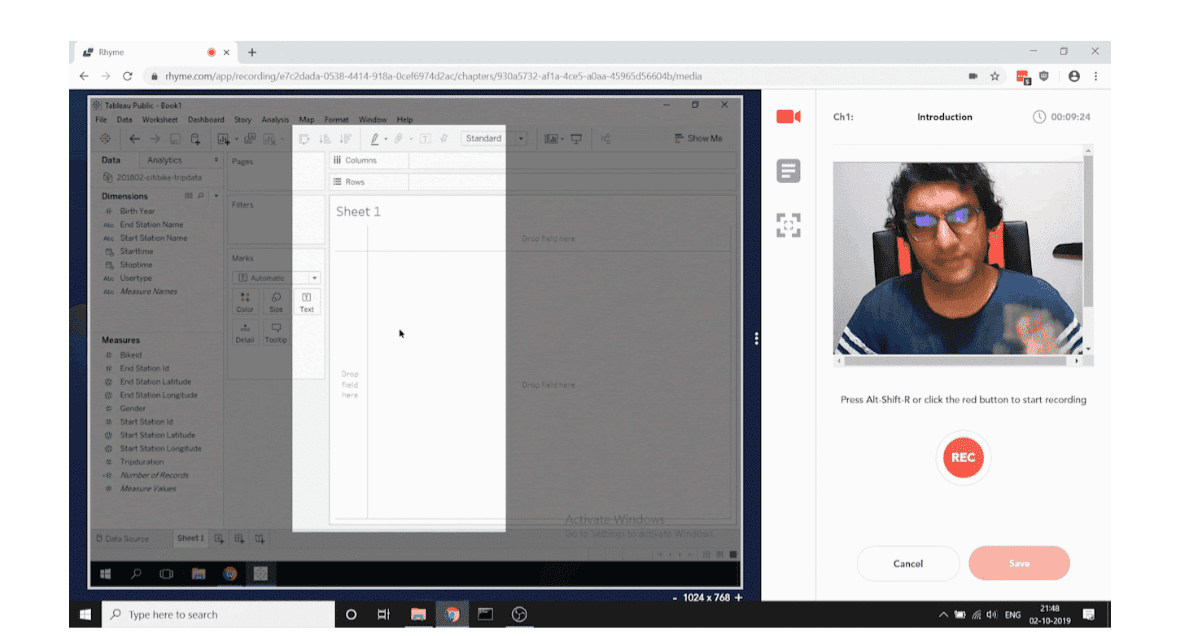Click the red video camera icon in Rhyme sidebar
The width and height of the screenshot is (1194, 636).
click(788, 117)
